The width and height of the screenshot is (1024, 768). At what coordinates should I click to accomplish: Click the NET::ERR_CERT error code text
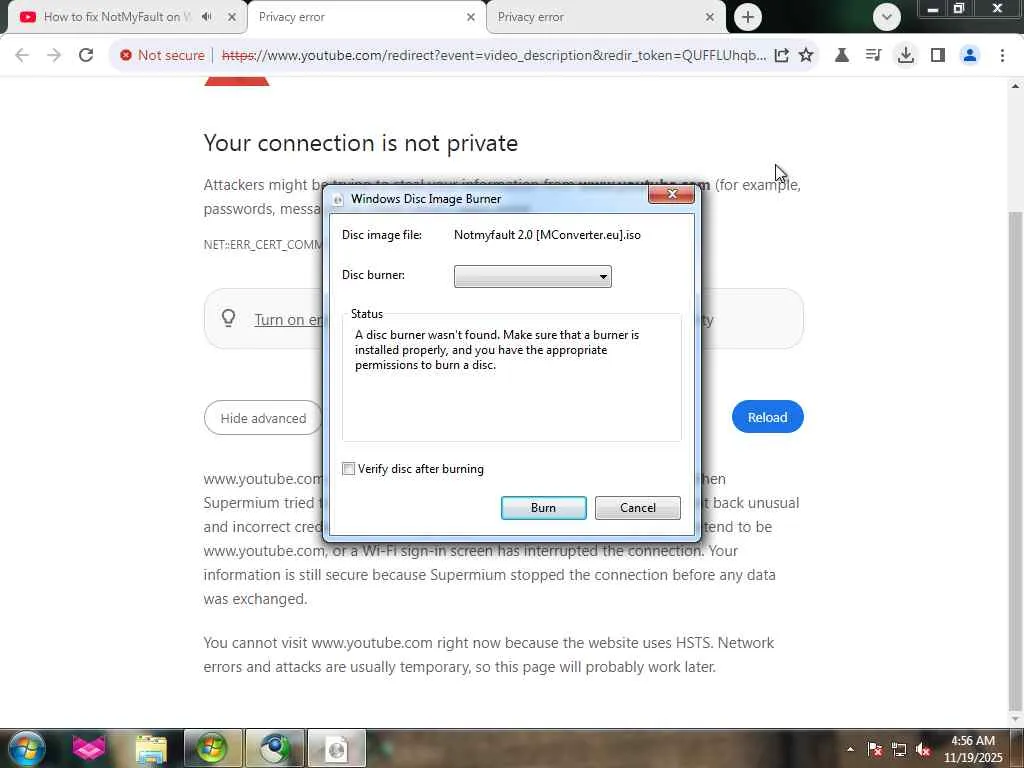point(263,245)
